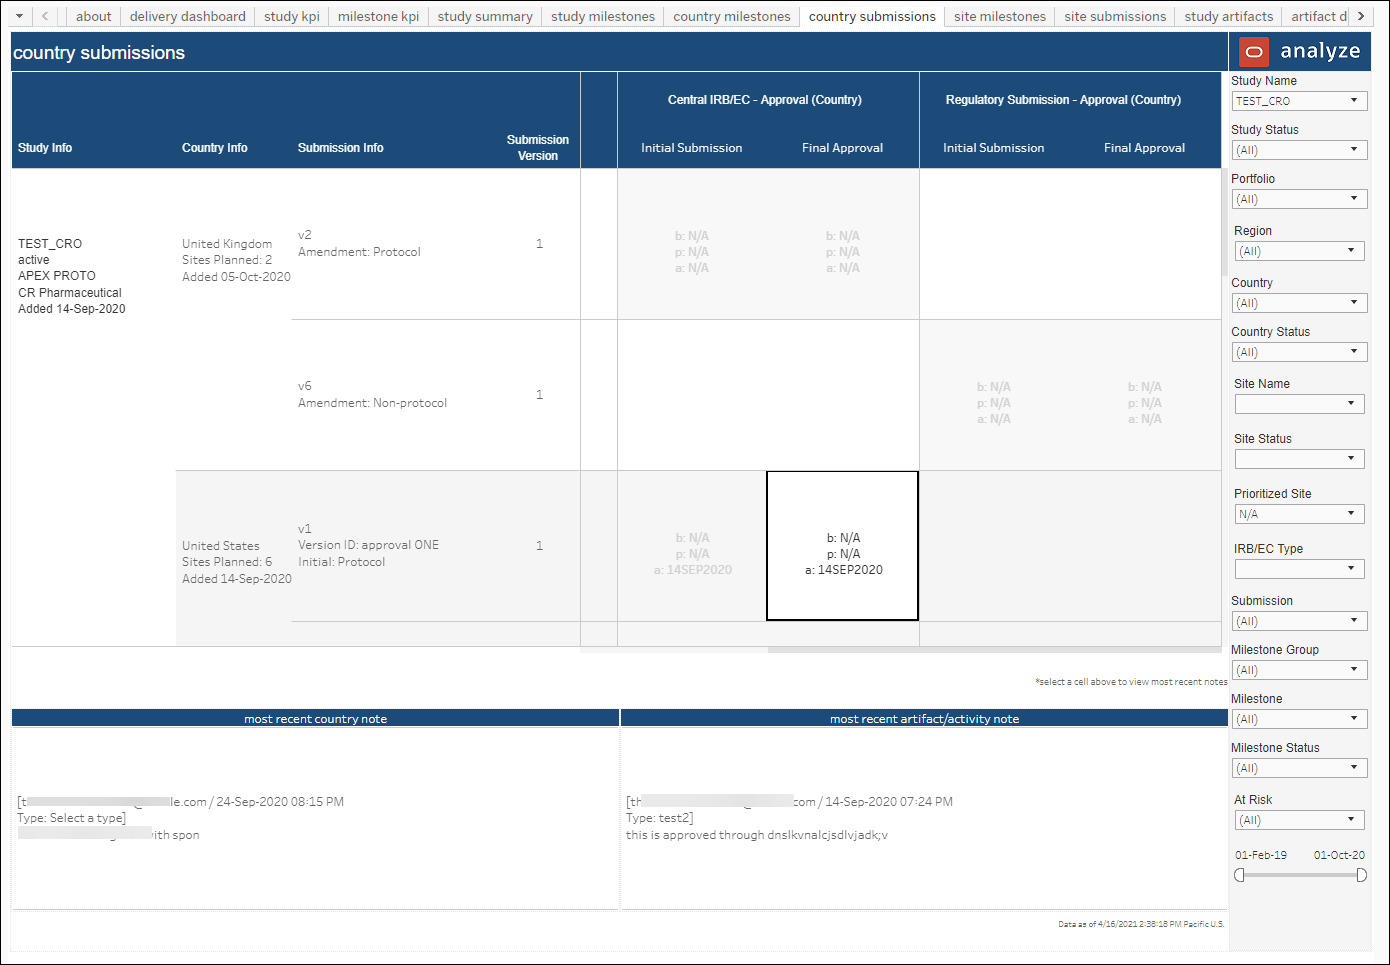Expand the IRB/EC Type dropdown
This screenshot has height=965, width=1390.
click(1300, 569)
